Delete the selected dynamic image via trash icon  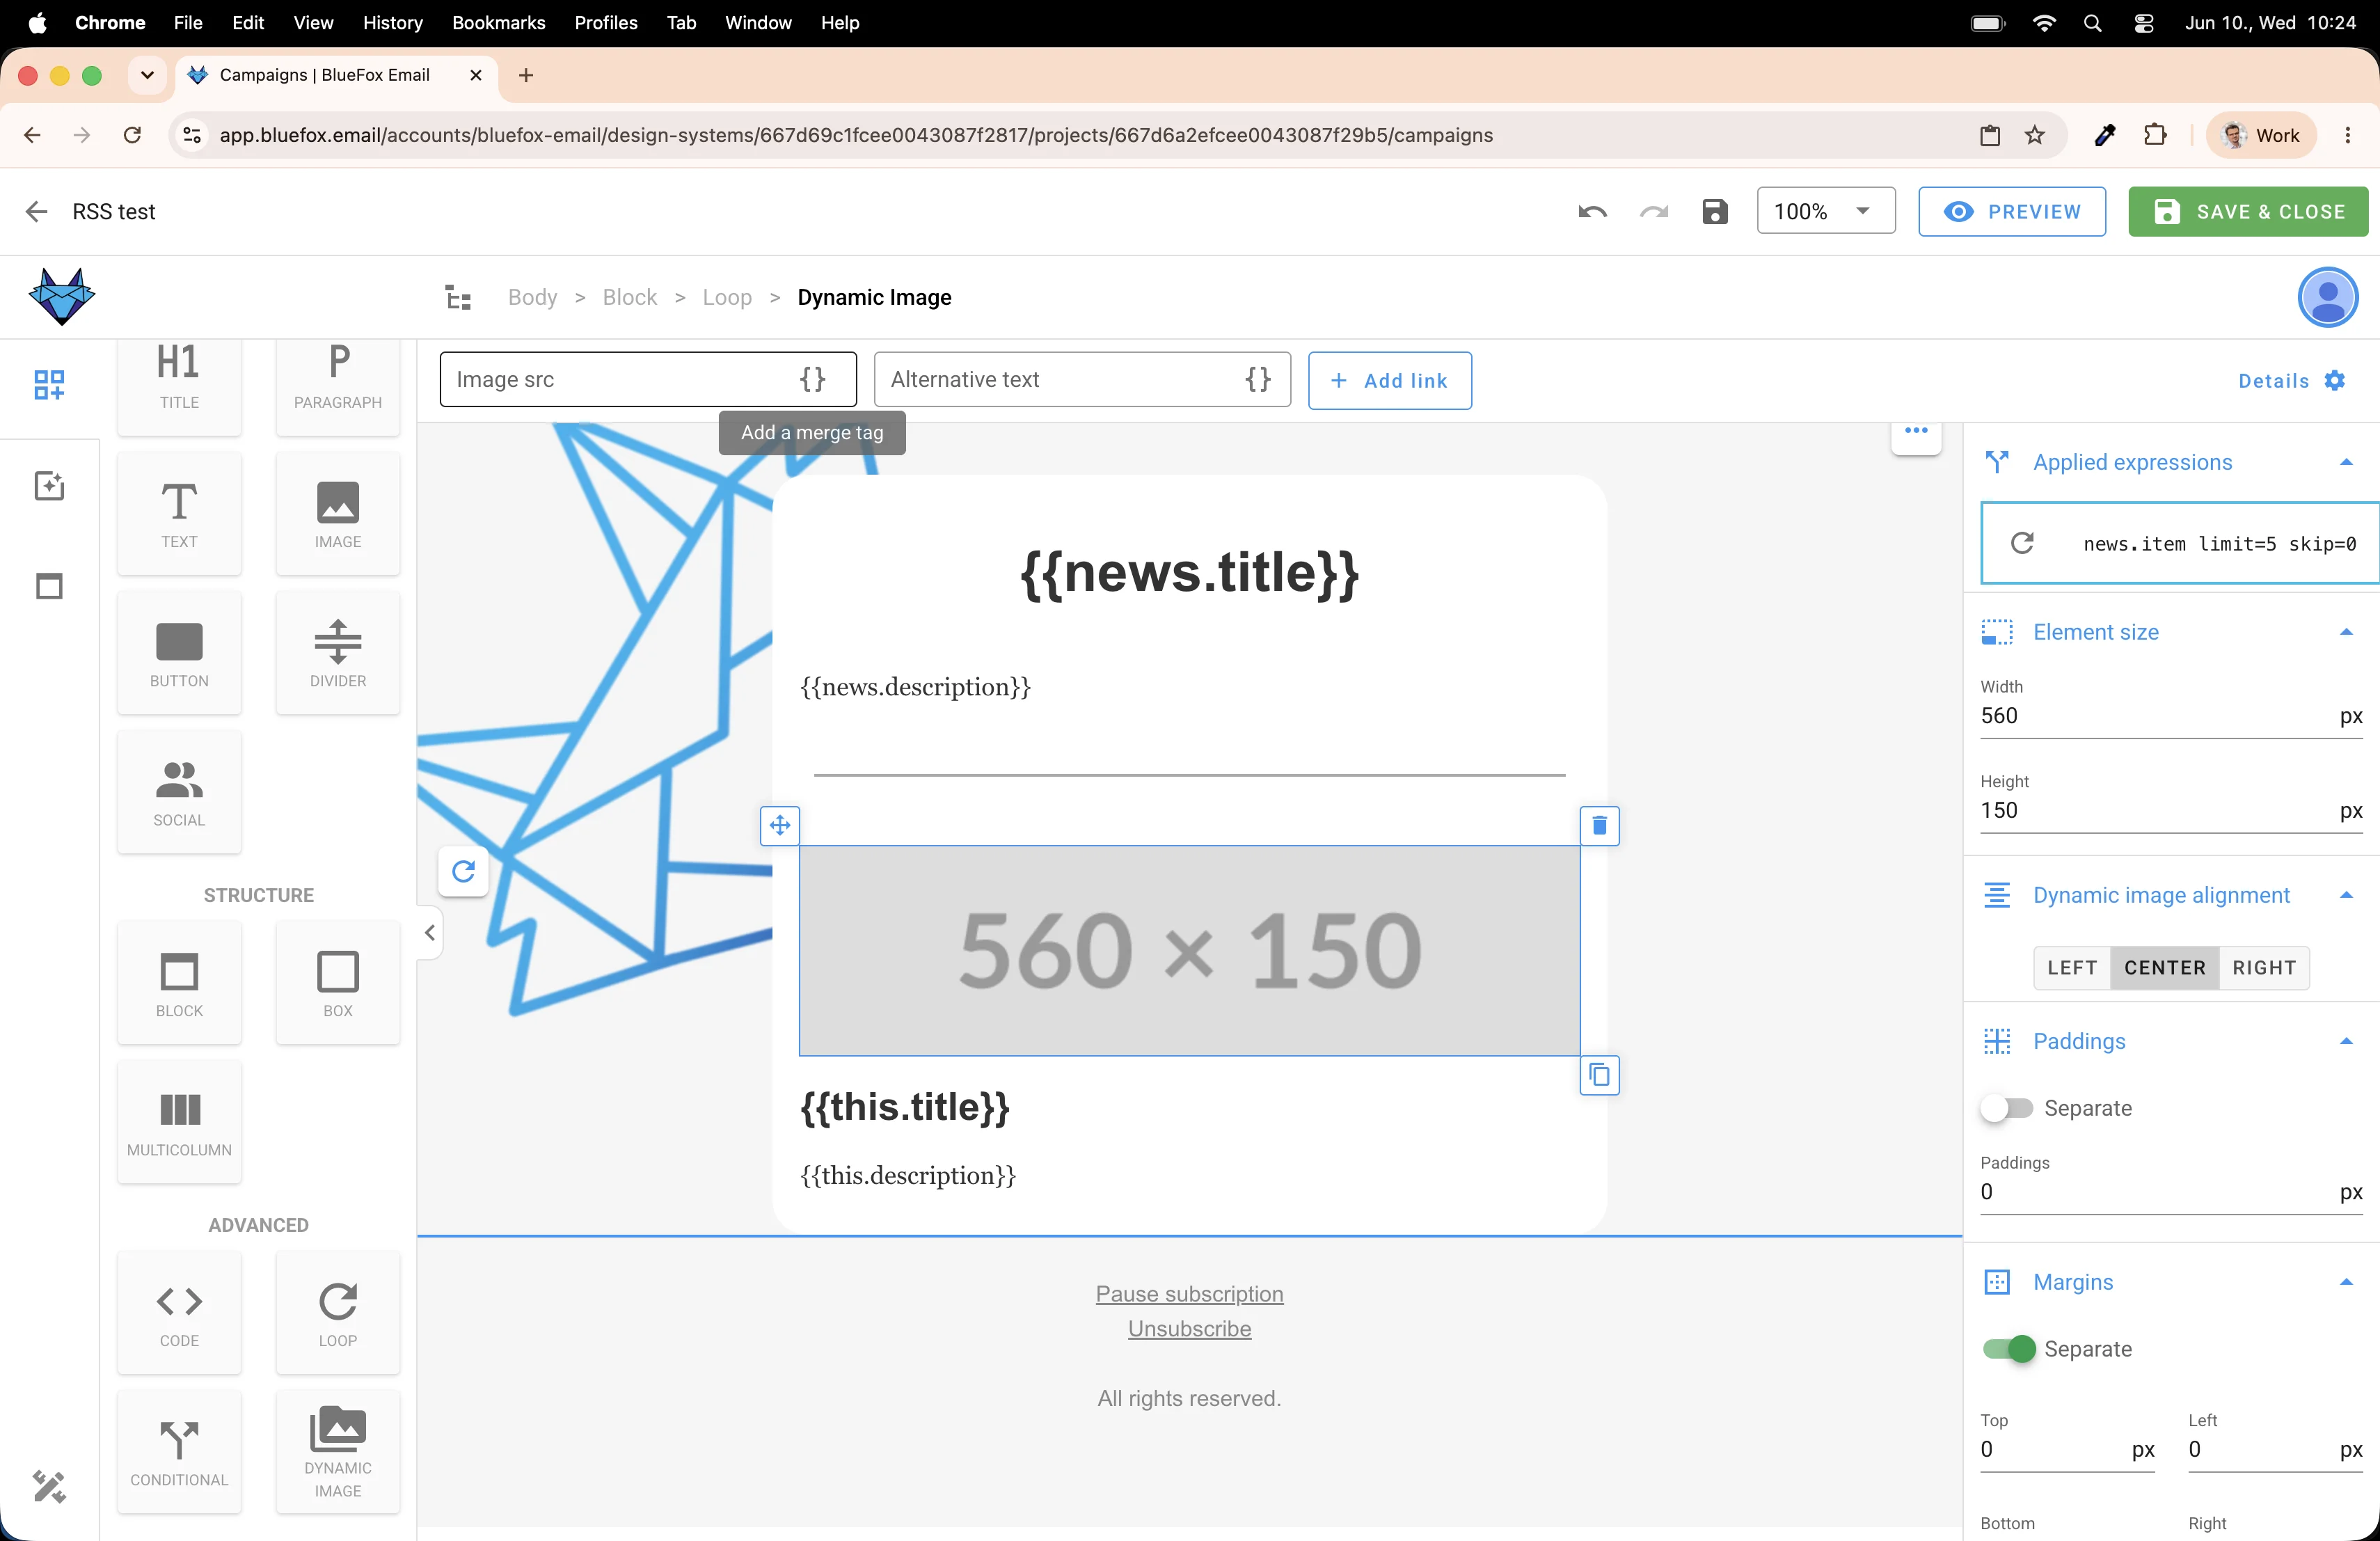click(x=1599, y=825)
